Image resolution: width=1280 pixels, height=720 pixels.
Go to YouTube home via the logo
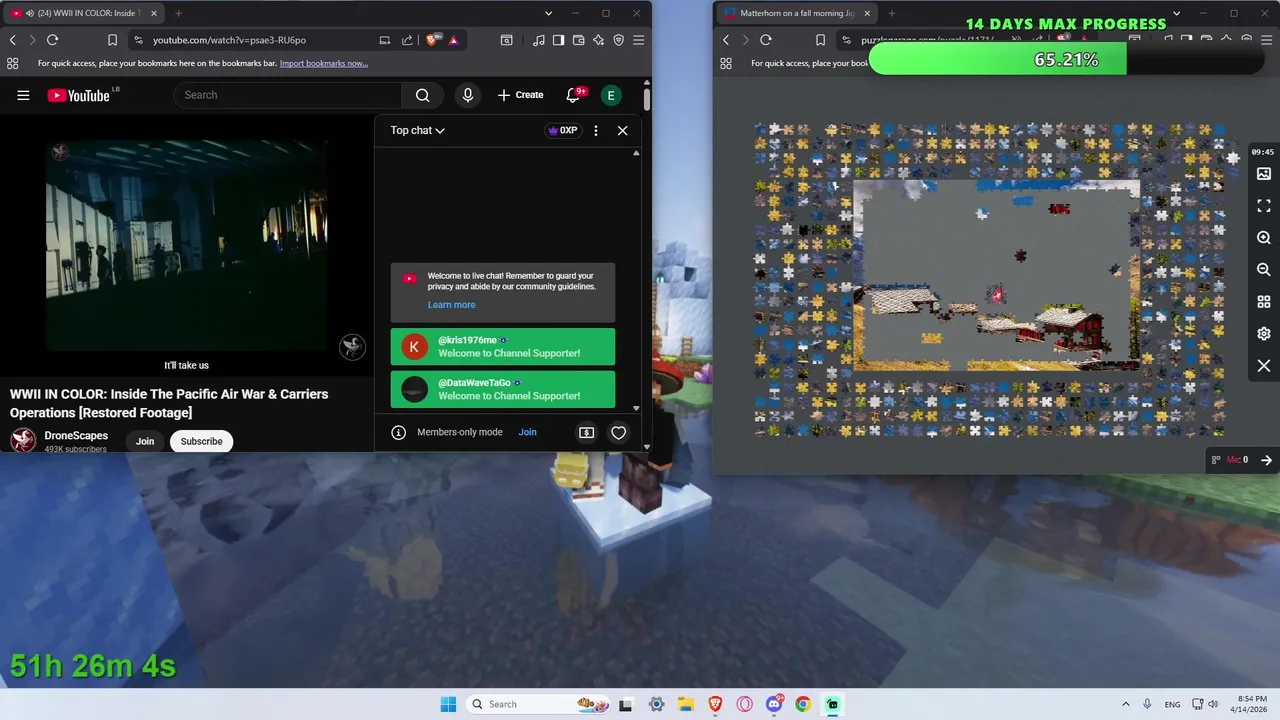tap(80, 95)
